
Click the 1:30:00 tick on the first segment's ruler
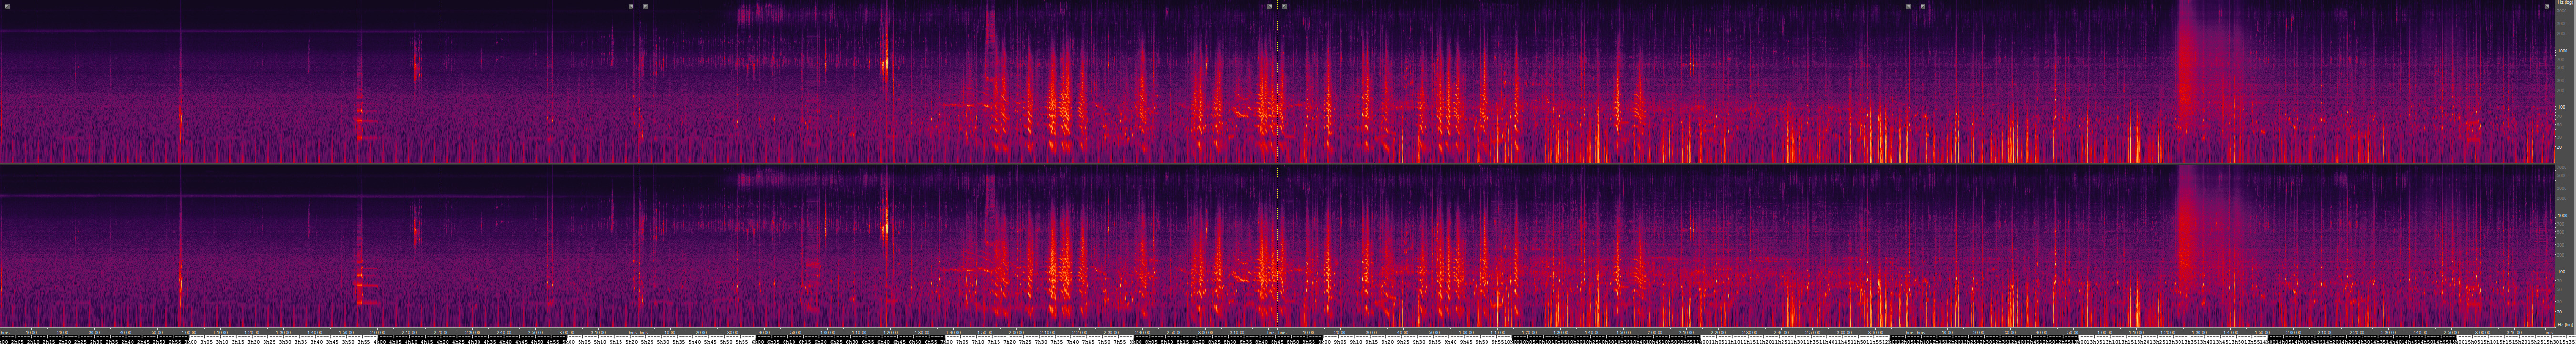pos(283,332)
